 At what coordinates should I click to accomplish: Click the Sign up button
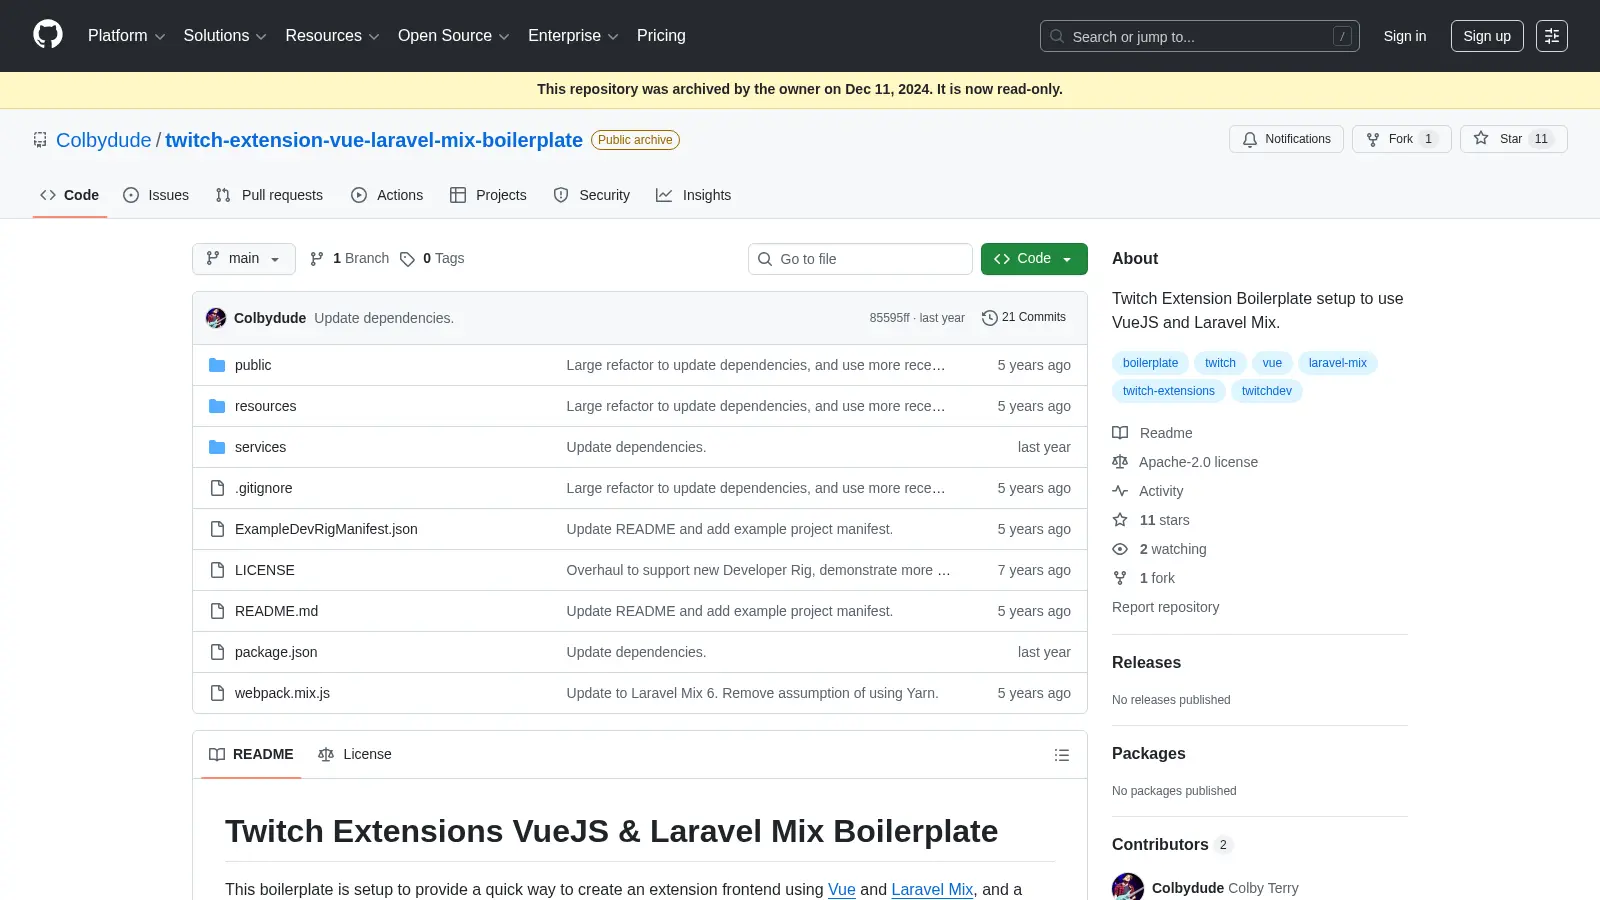point(1487,36)
